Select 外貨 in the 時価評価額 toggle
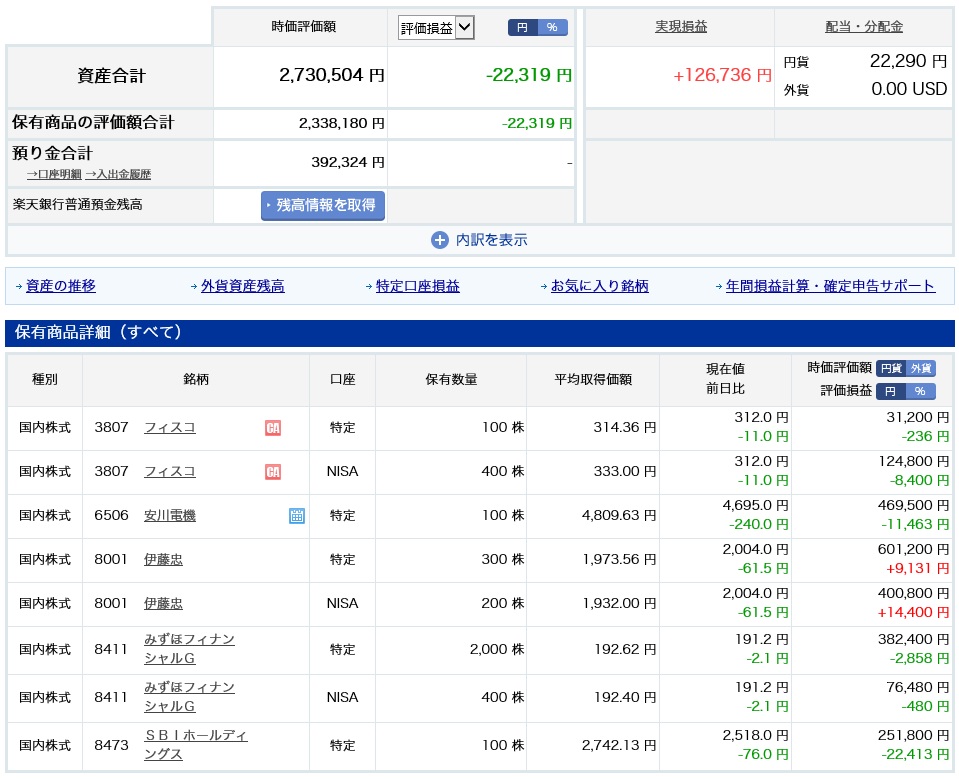The image size is (959, 779). pyautogui.click(x=920, y=368)
